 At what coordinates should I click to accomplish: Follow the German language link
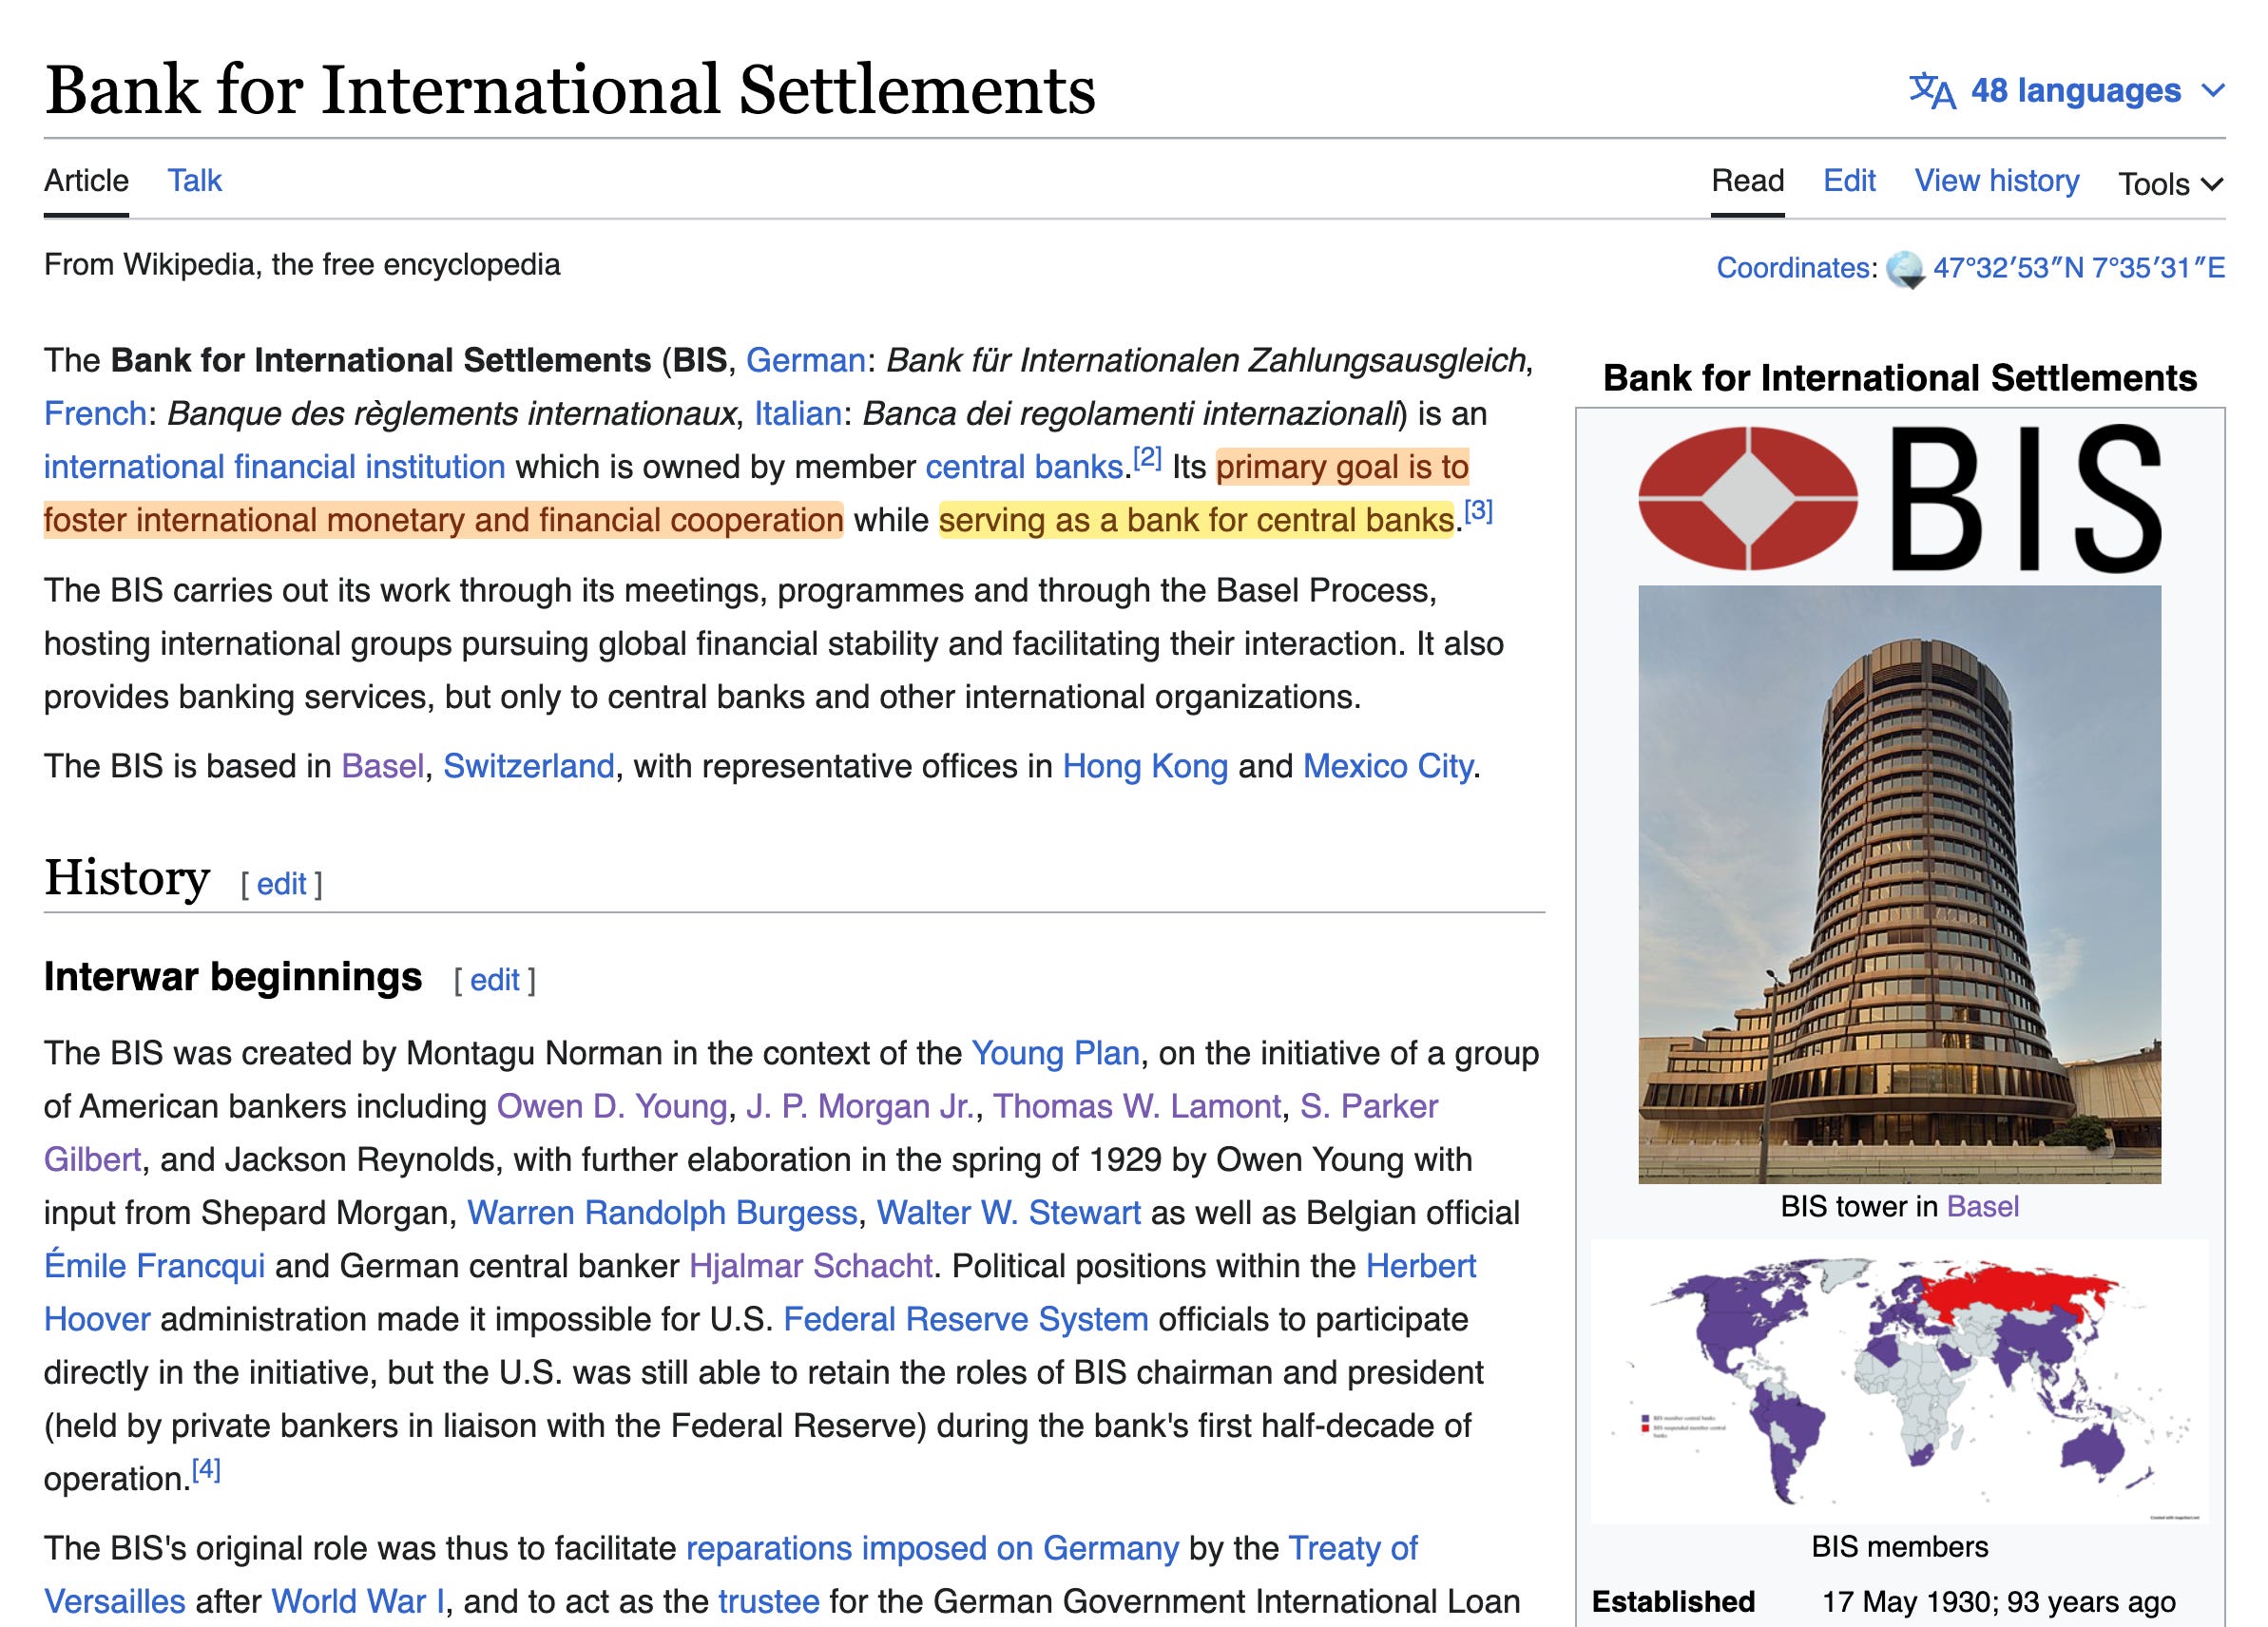805,360
